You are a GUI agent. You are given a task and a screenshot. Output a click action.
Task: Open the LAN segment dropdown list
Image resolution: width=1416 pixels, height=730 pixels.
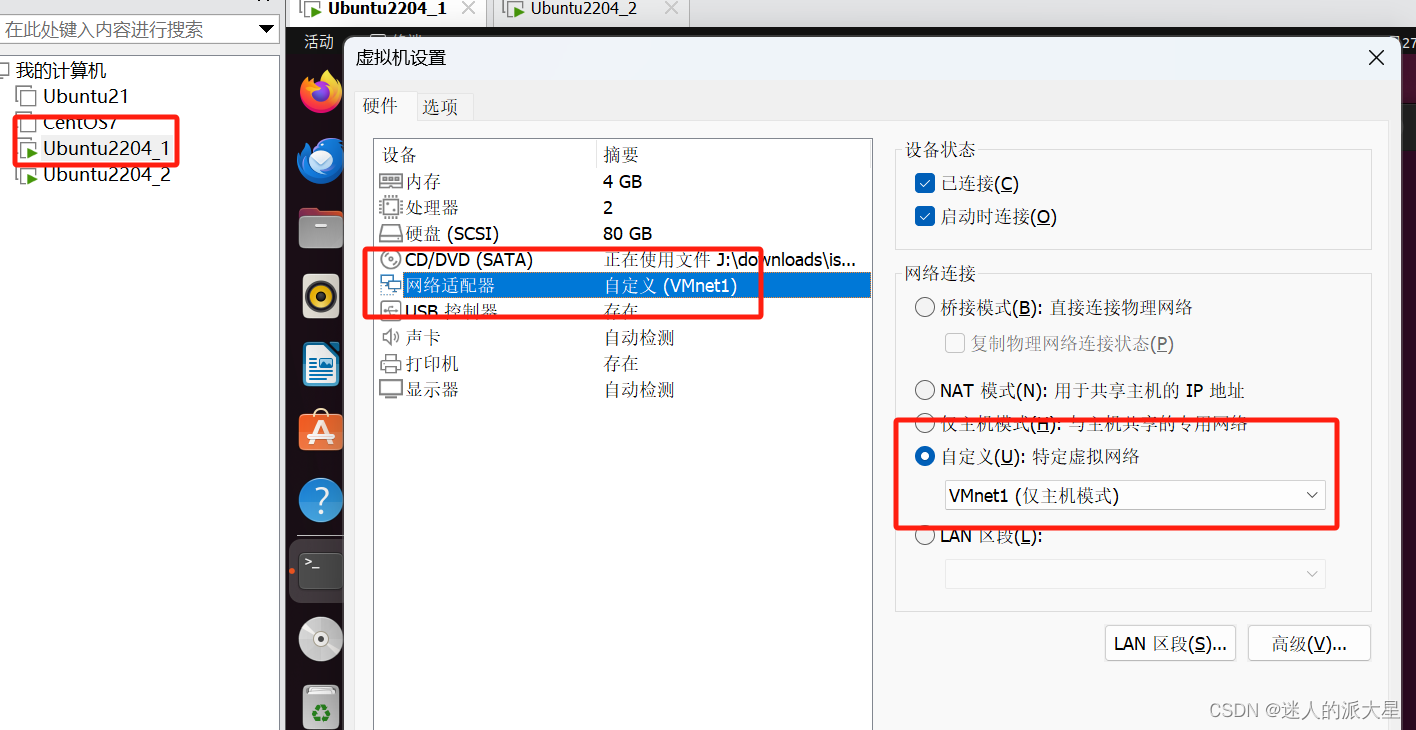pyautogui.click(x=1135, y=574)
